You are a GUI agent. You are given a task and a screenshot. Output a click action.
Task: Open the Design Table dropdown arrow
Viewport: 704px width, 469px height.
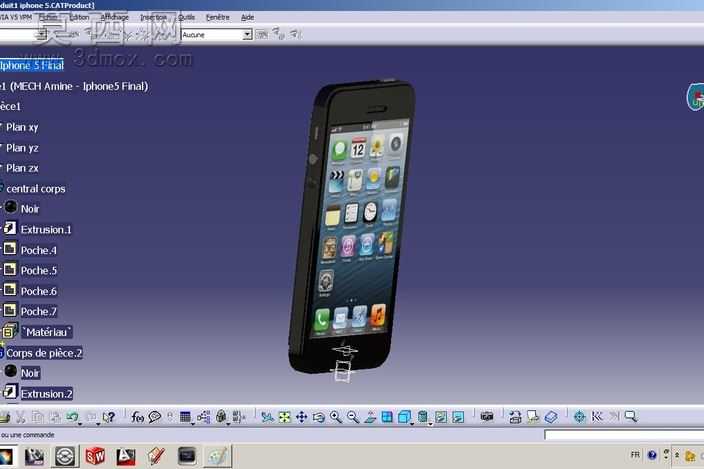pyautogui.click(x=193, y=423)
